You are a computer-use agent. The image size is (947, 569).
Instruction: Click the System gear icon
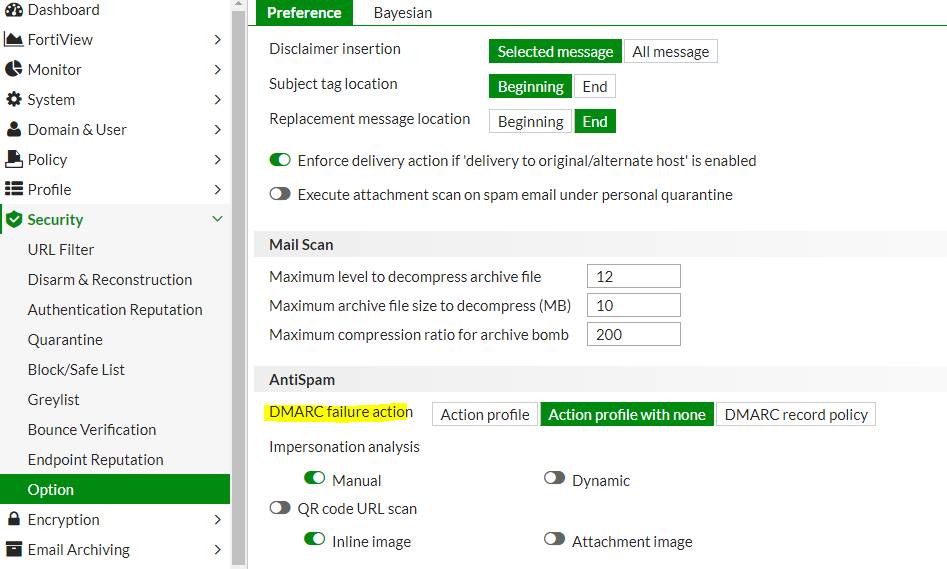pos(14,100)
